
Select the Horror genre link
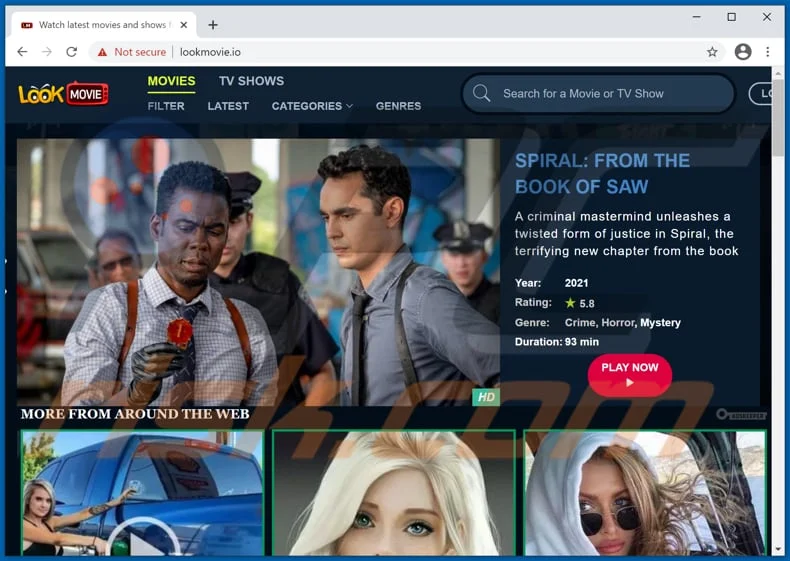(618, 323)
